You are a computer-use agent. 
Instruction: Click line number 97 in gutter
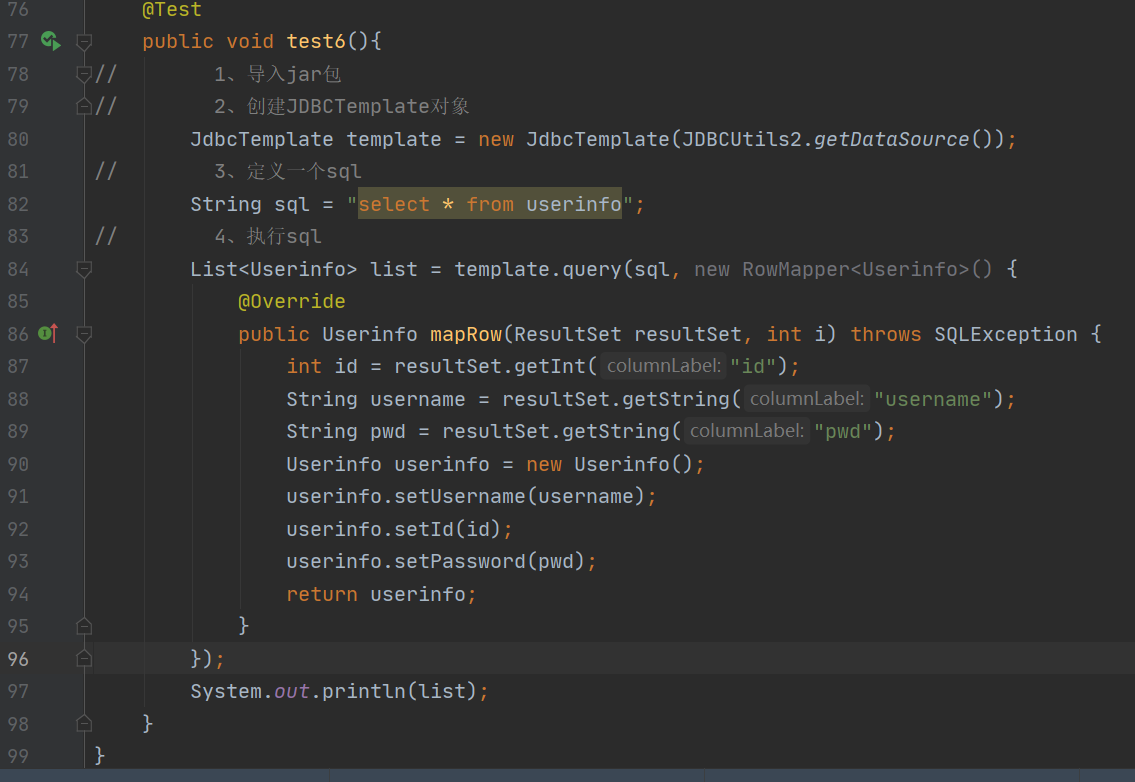(x=18, y=691)
